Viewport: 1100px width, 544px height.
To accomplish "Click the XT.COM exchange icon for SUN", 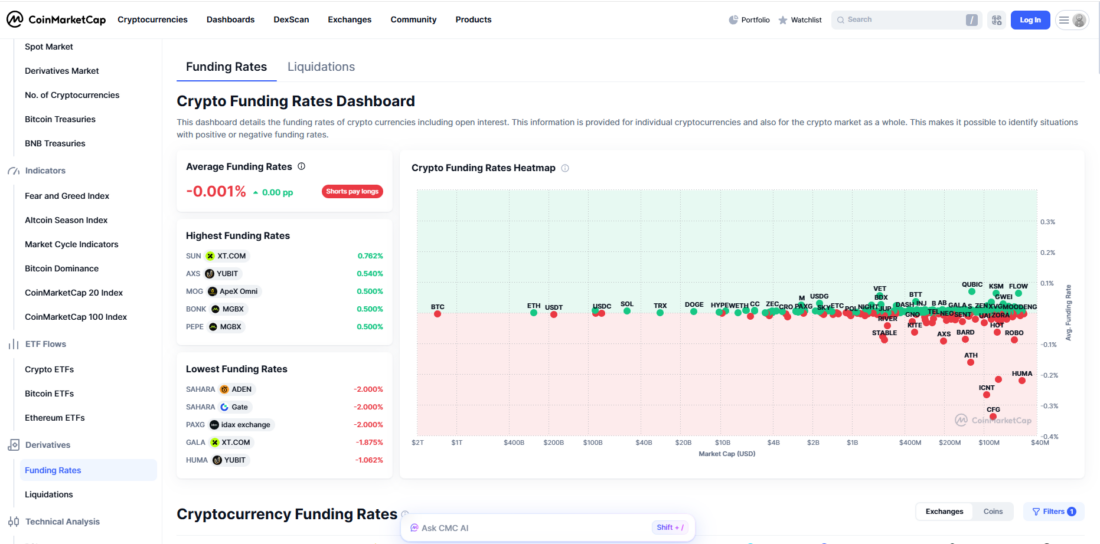I will point(210,256).
